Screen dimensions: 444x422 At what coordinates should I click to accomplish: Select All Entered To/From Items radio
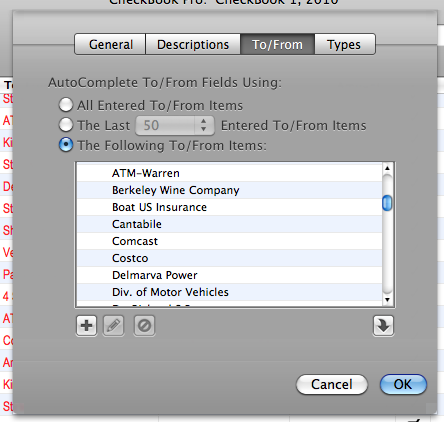coord(66,105)
